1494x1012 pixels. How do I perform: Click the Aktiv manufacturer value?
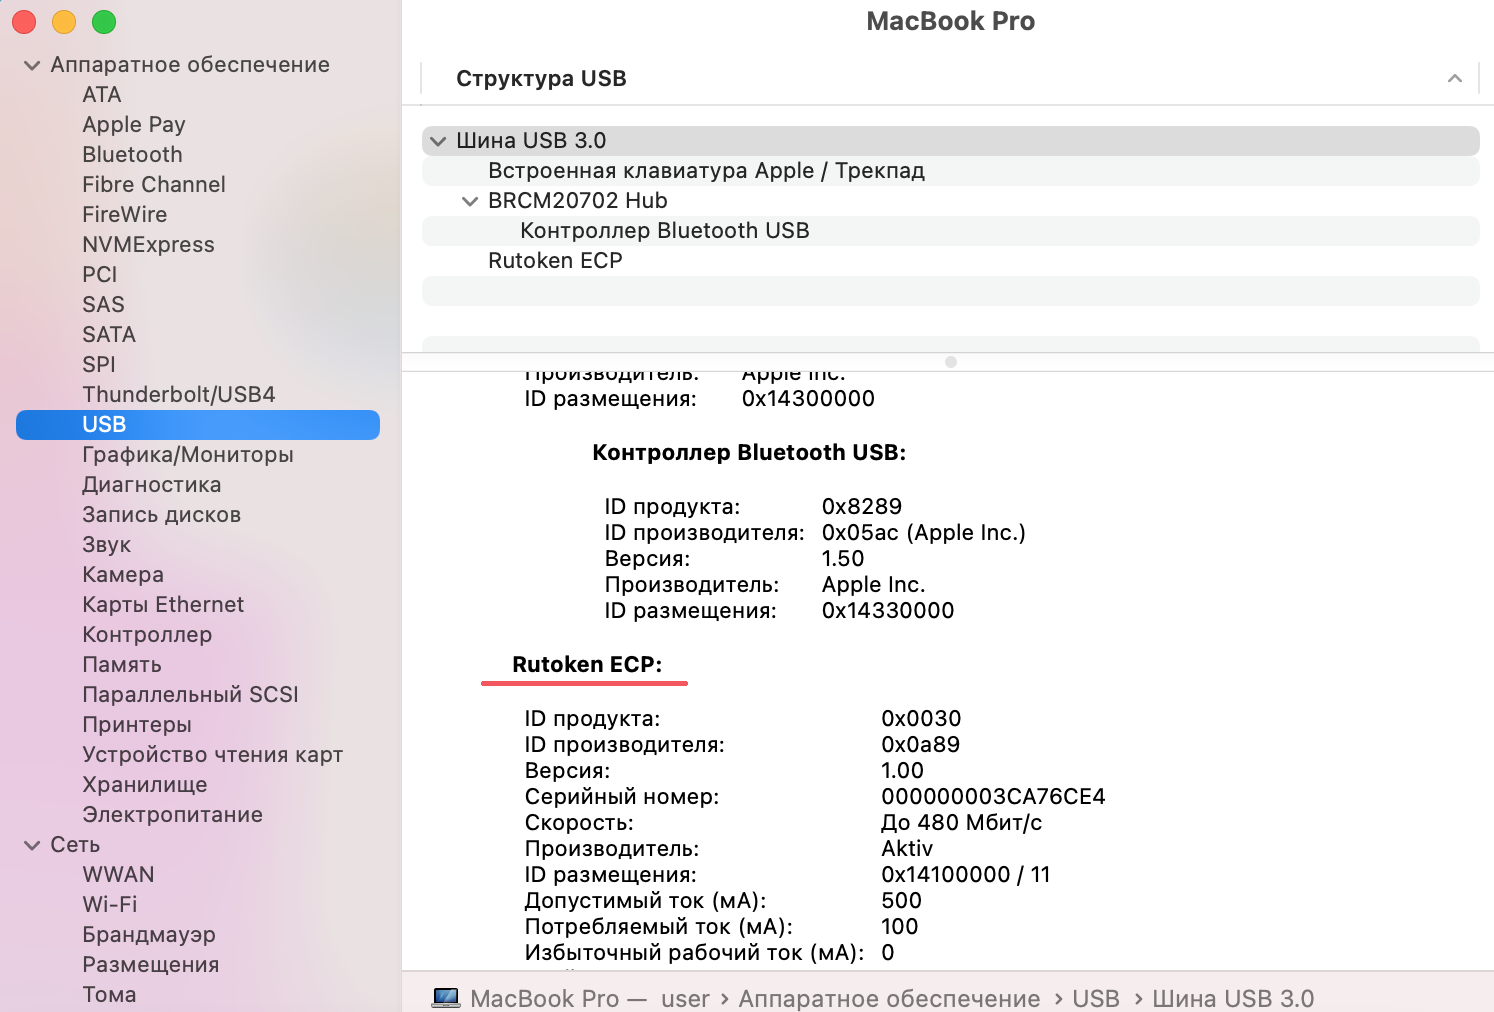907,849
